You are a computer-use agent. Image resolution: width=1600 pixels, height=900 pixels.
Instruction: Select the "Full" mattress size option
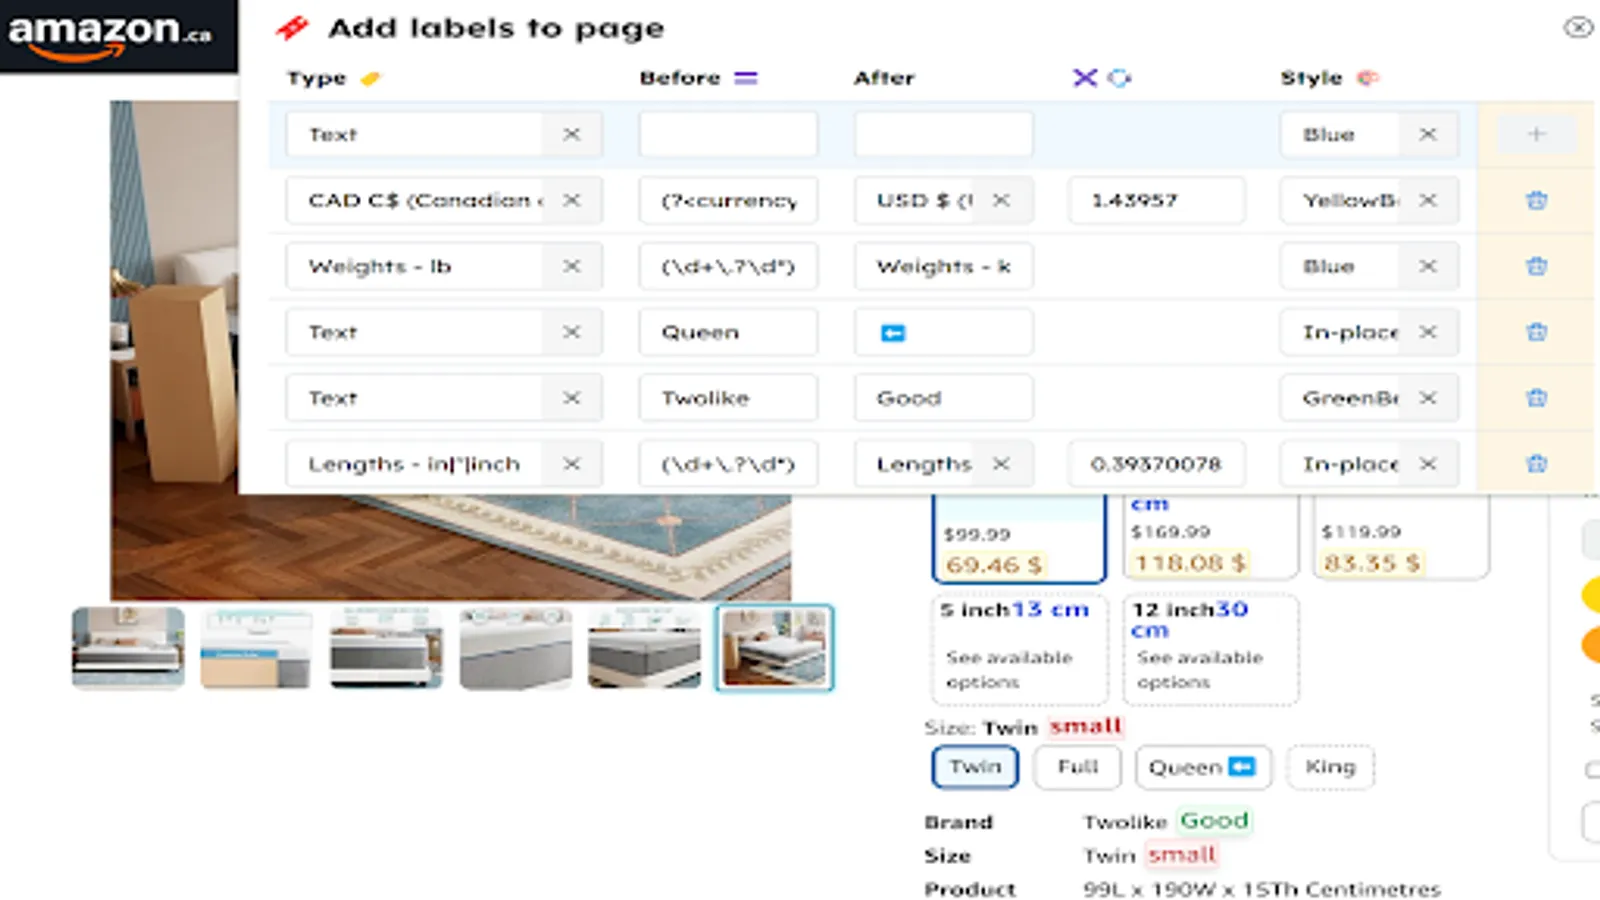coord(1077,767)
